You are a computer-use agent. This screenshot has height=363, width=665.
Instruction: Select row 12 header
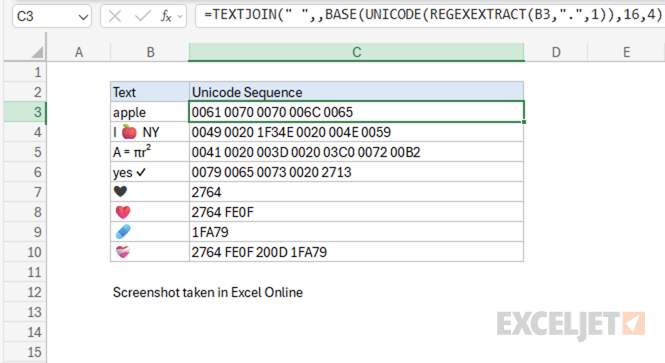pyautogui.click(x=25, y=292)
